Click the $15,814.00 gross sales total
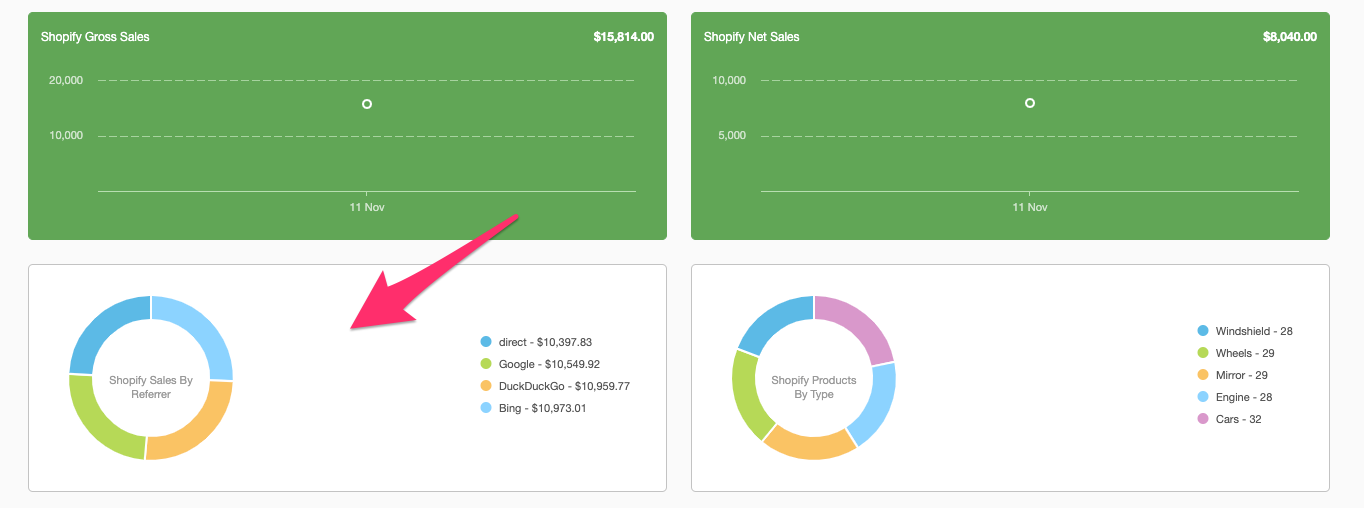The width and height of the screenshot is (1364, 508). [623, 37]
